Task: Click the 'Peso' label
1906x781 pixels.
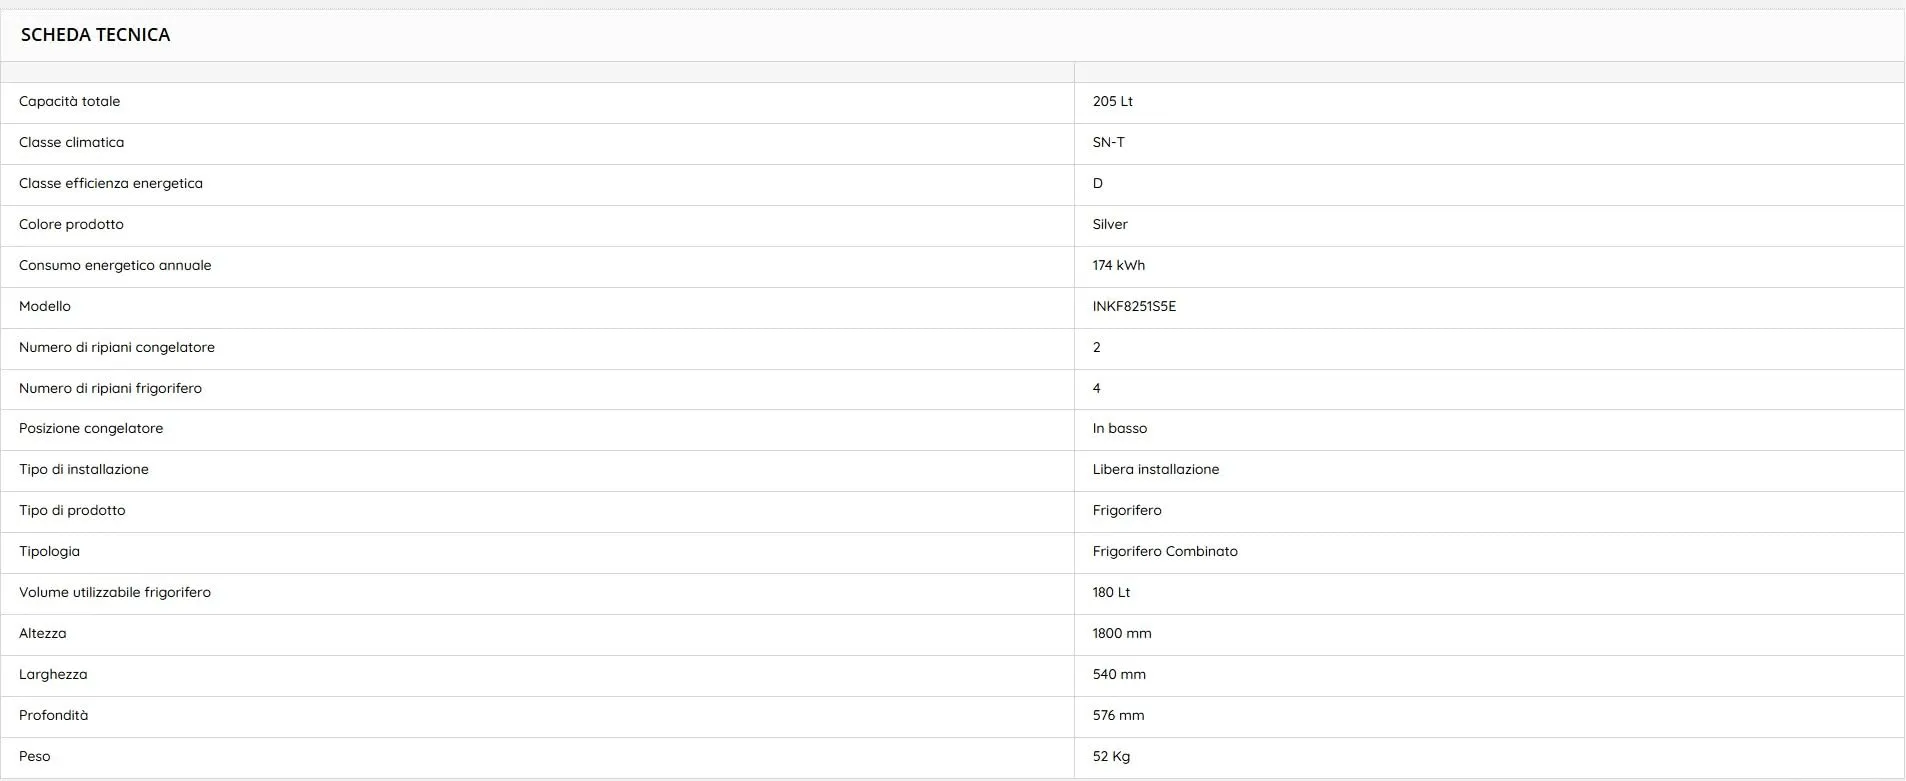Action: coord(35,756)
